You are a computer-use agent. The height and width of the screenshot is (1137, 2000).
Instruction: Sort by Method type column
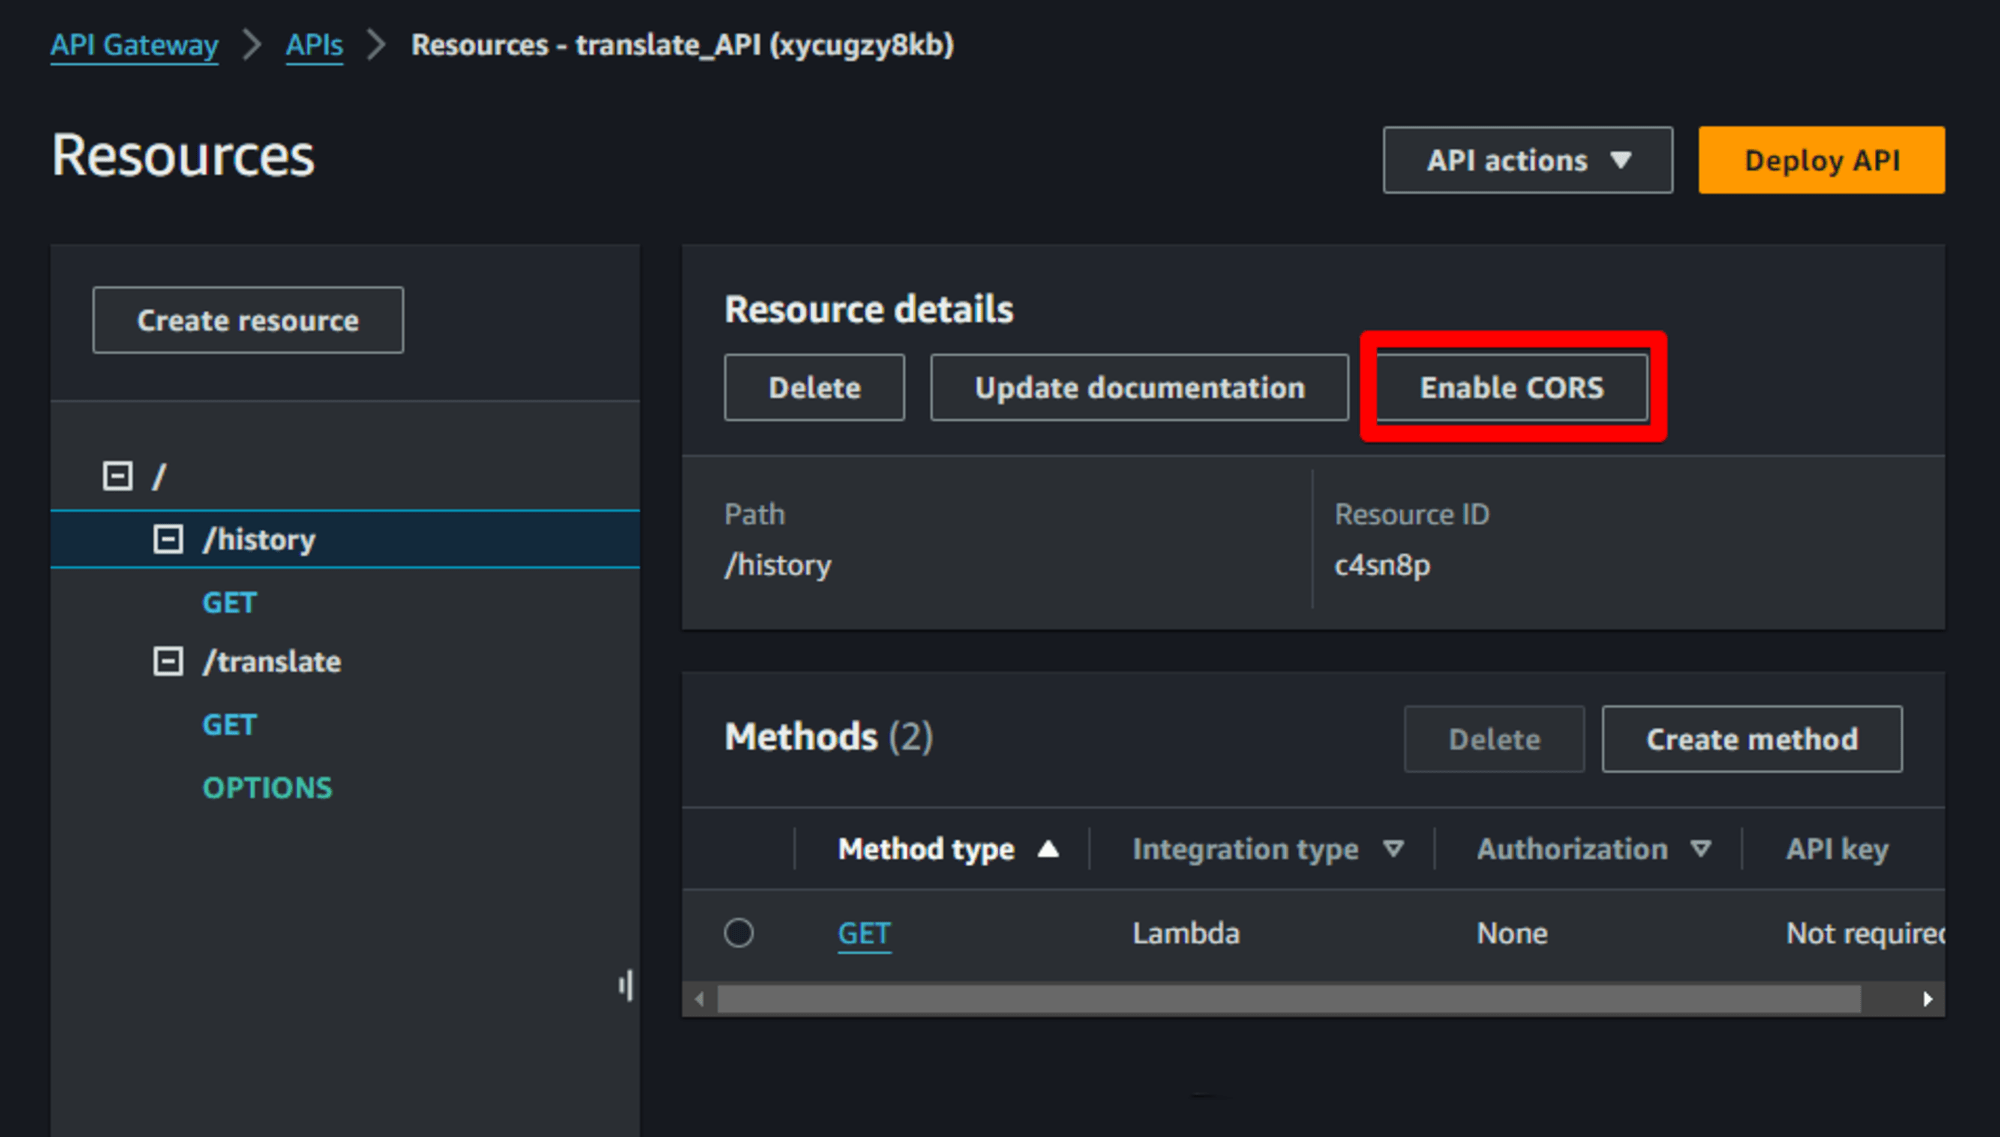click(948, 849)
